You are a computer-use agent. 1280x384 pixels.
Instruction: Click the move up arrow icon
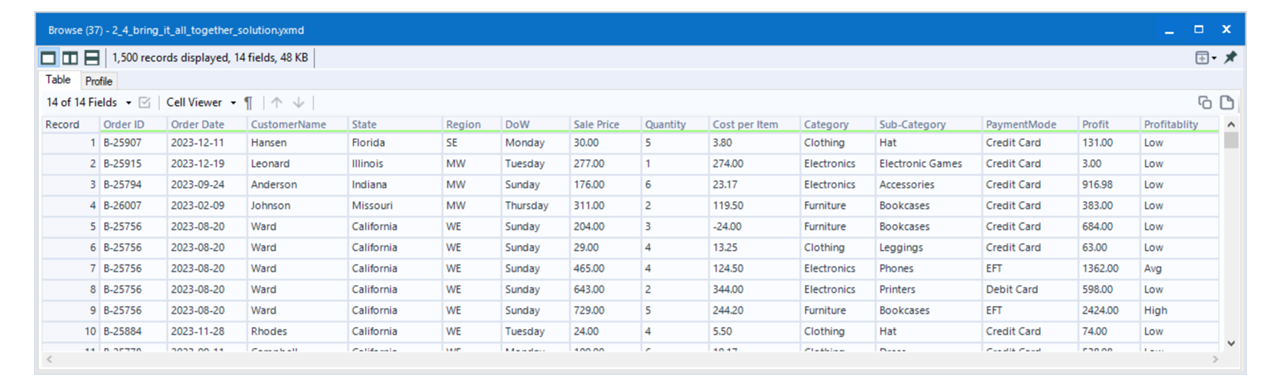point(277,102)
